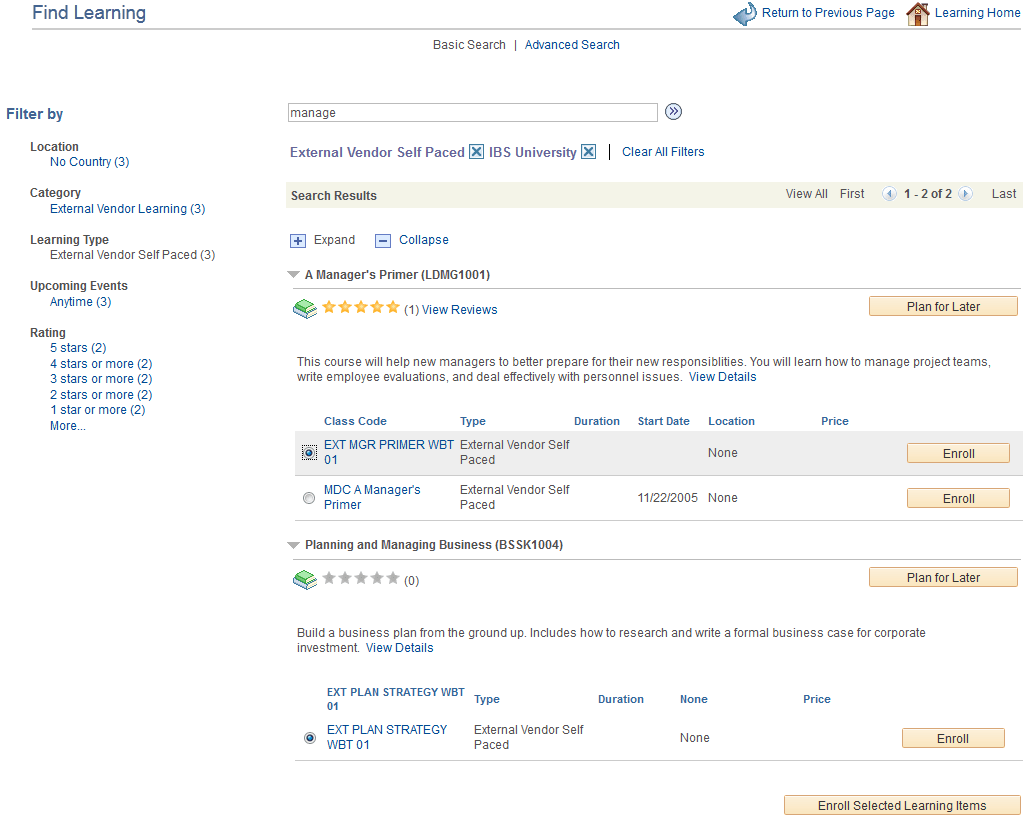Open Advanced Search

point(572,44)
